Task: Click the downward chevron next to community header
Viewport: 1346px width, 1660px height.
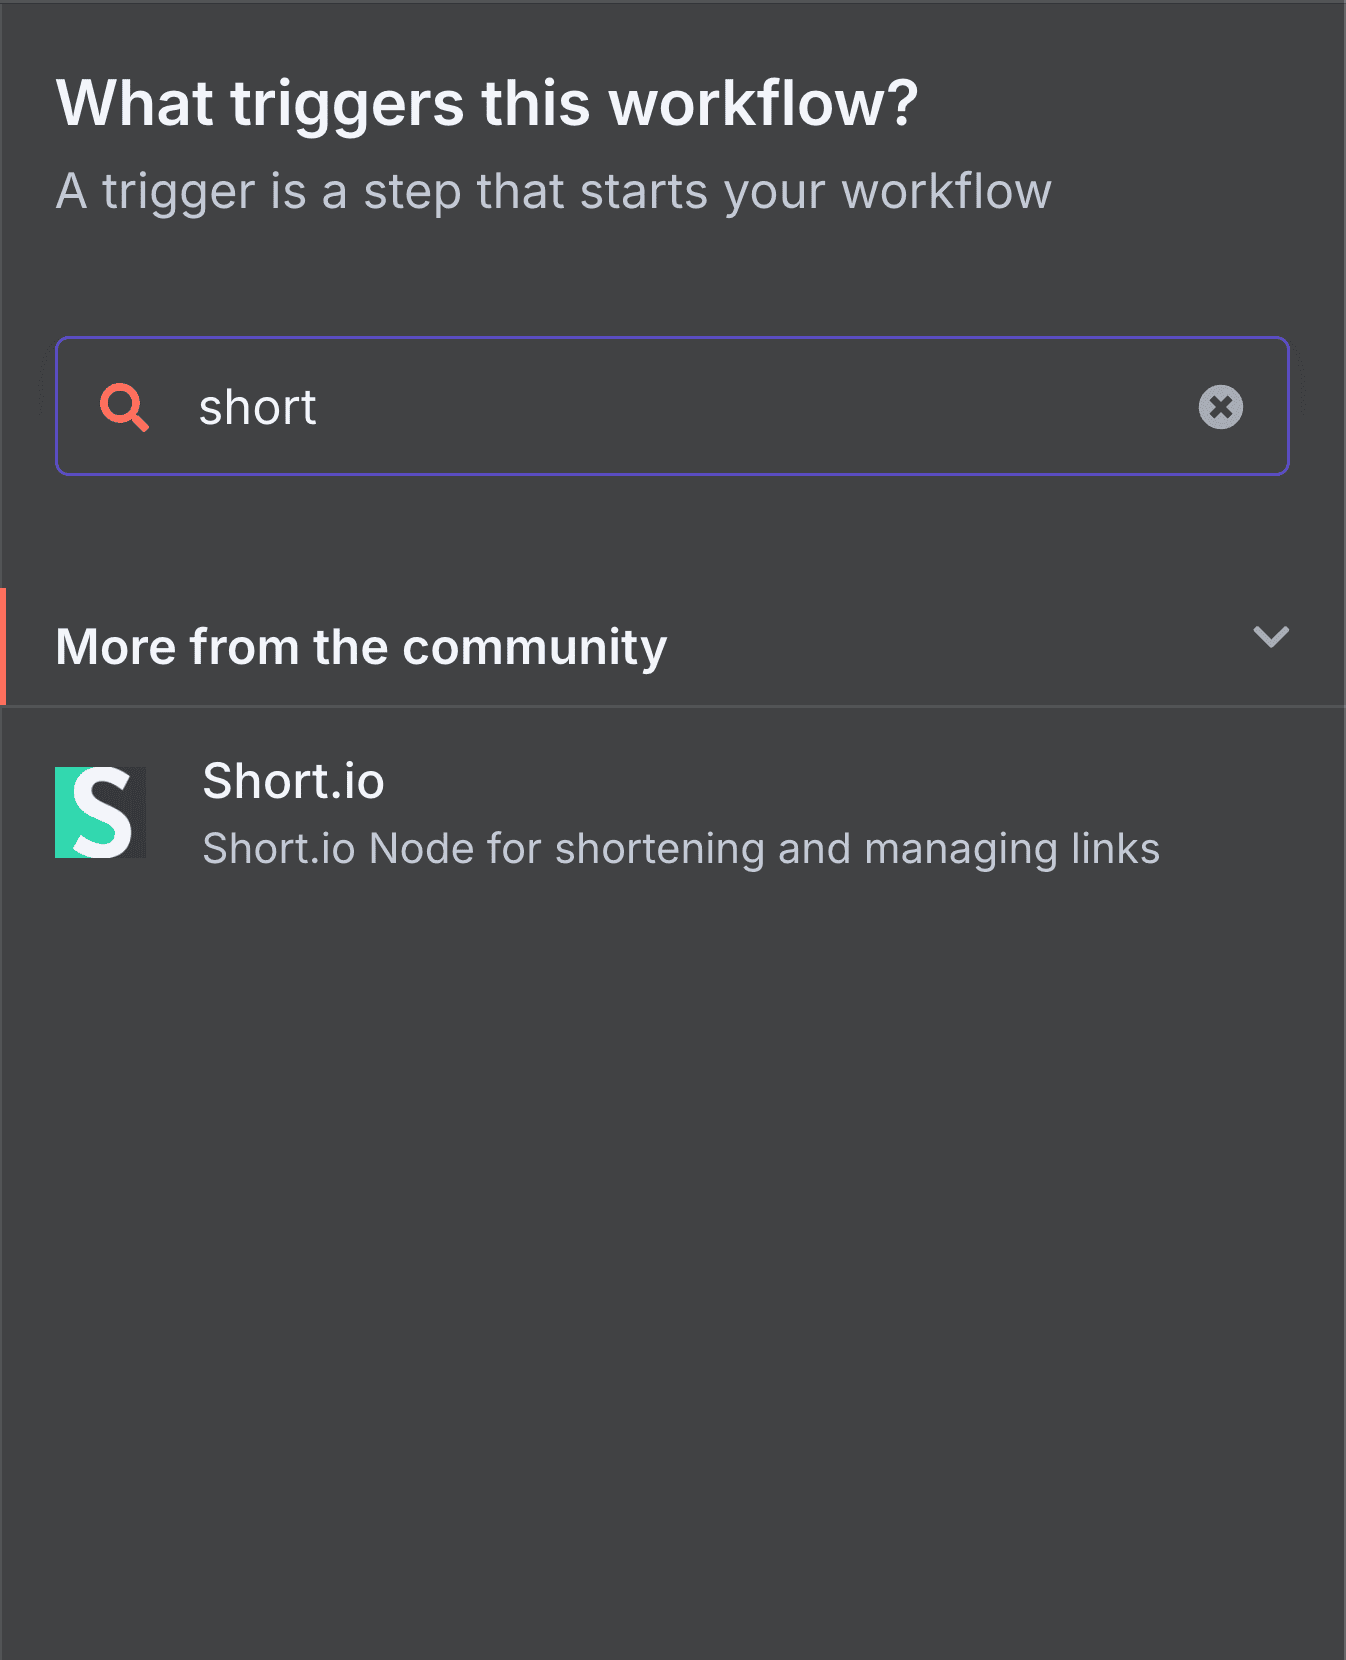Action: [1270, 638]
